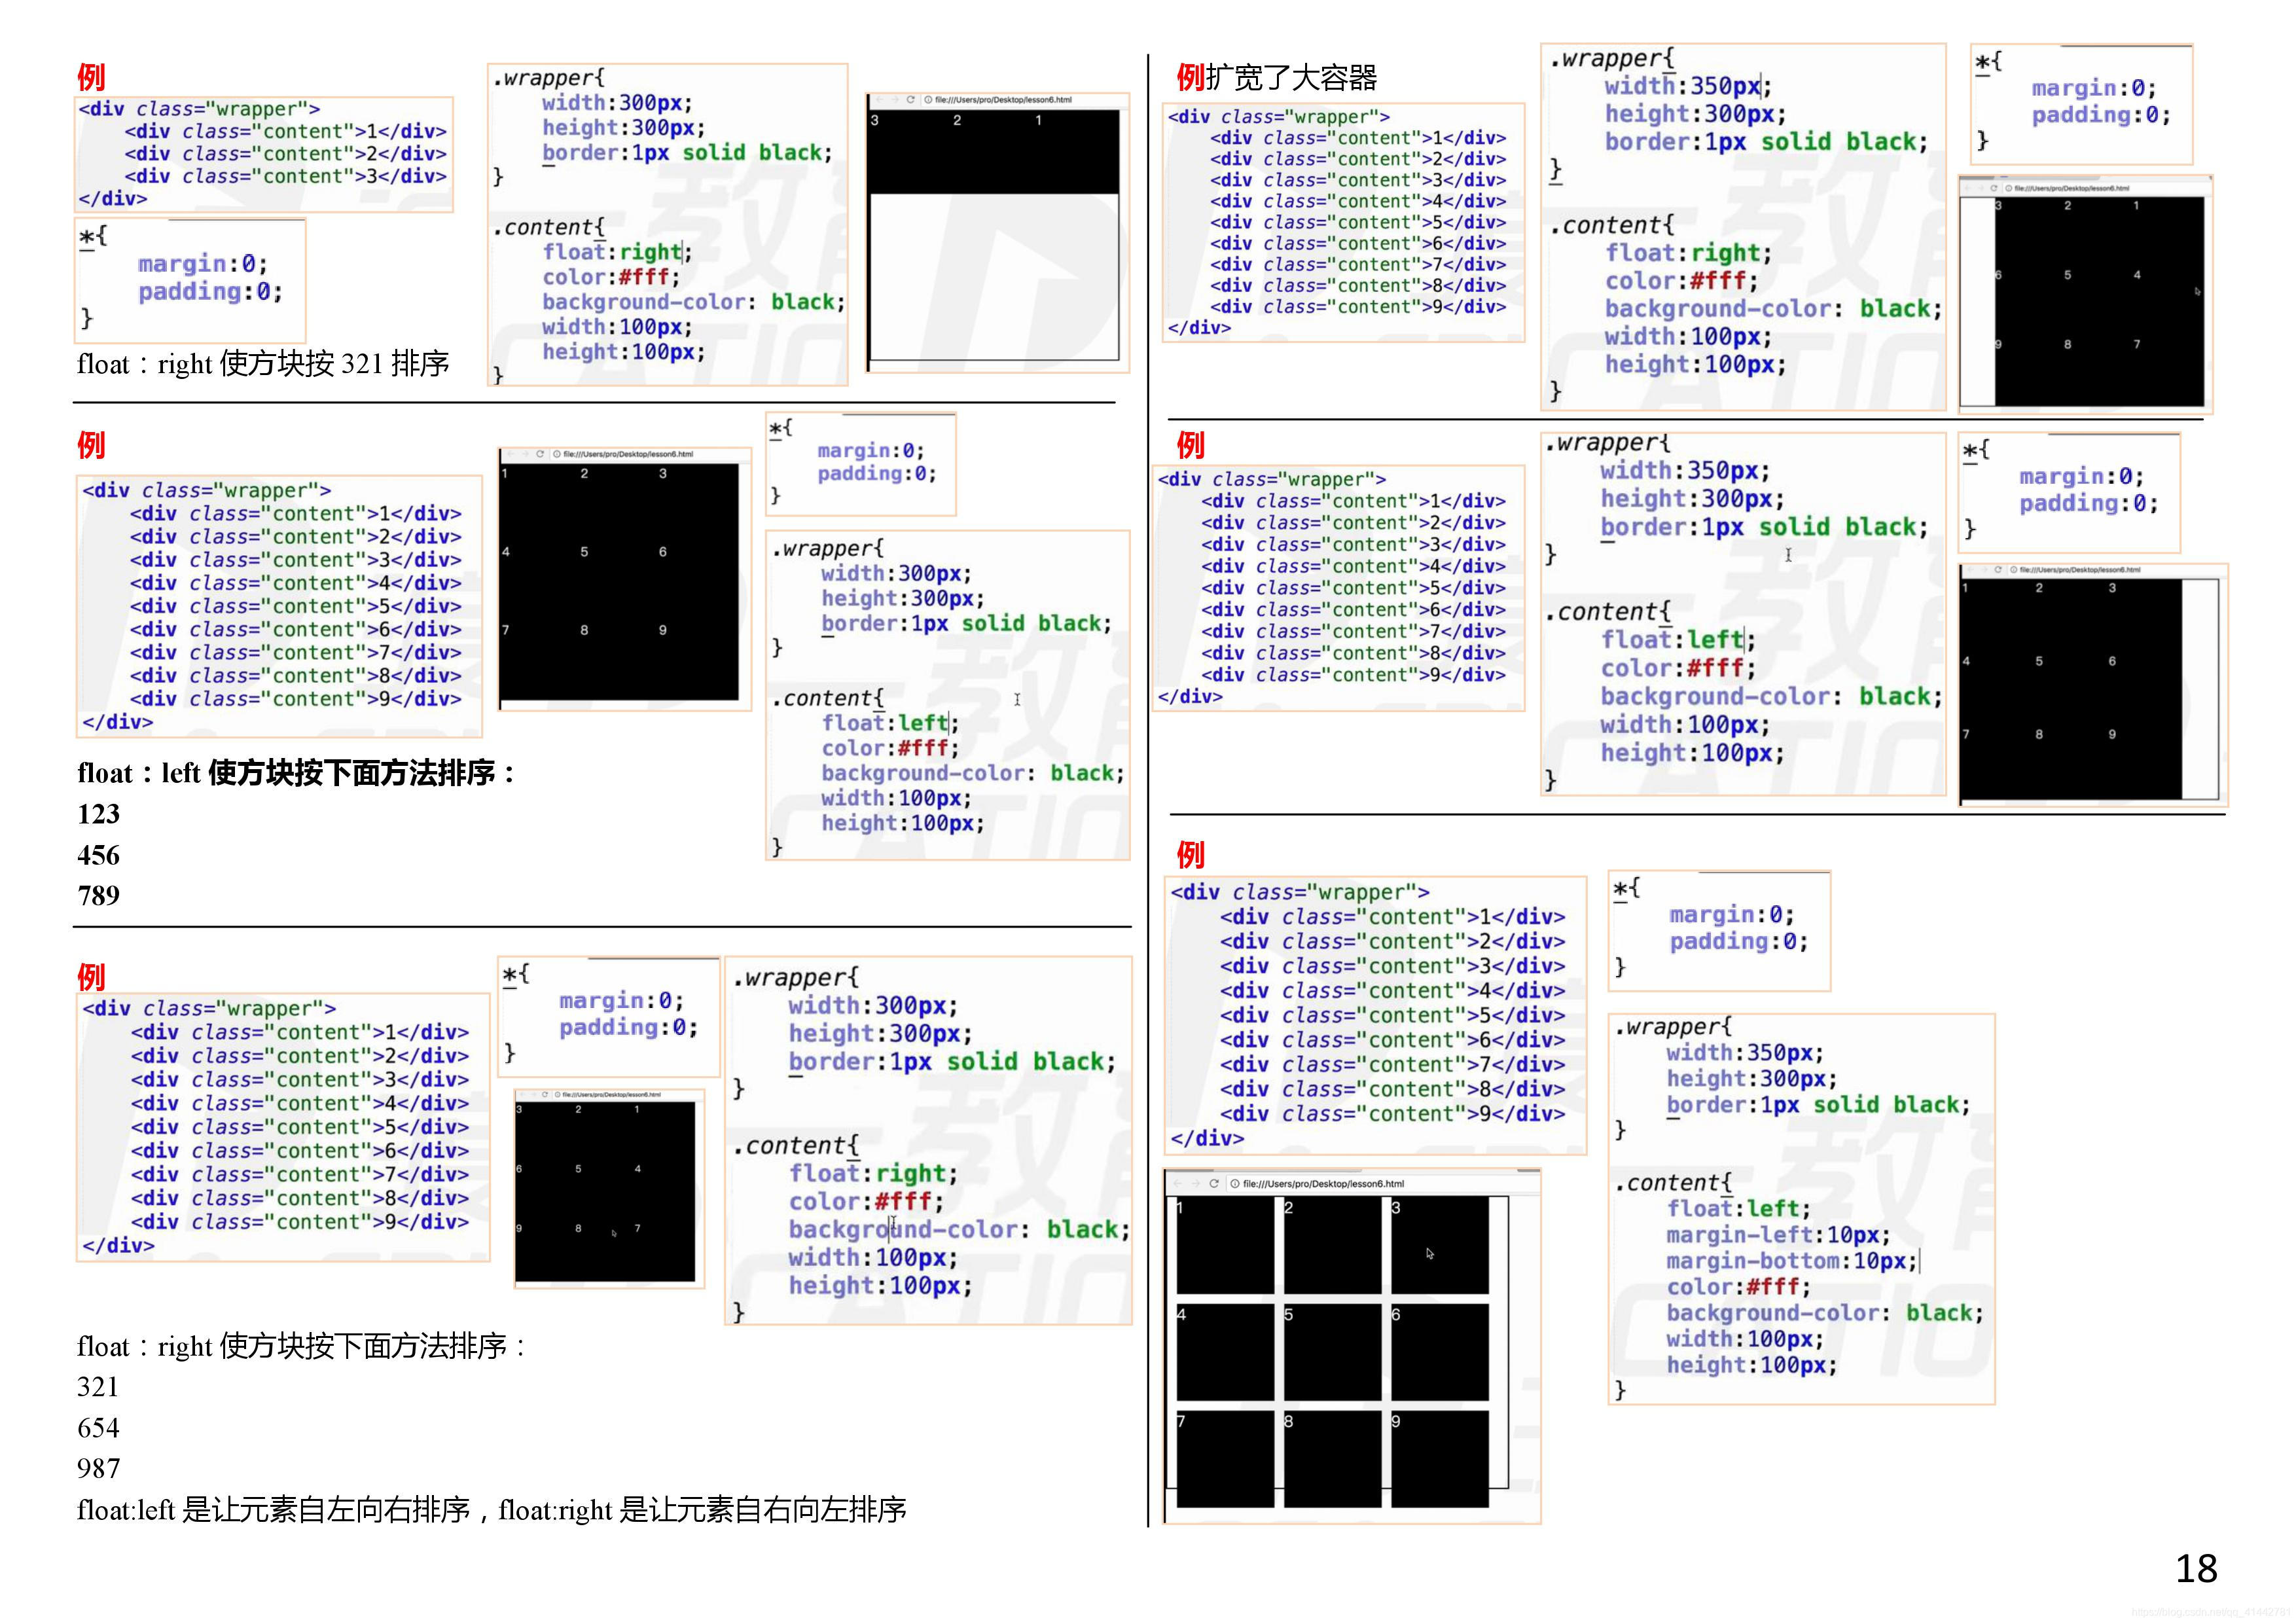Click the back arrow in the spaced-blocks browser

(x=1178, y=1184)
